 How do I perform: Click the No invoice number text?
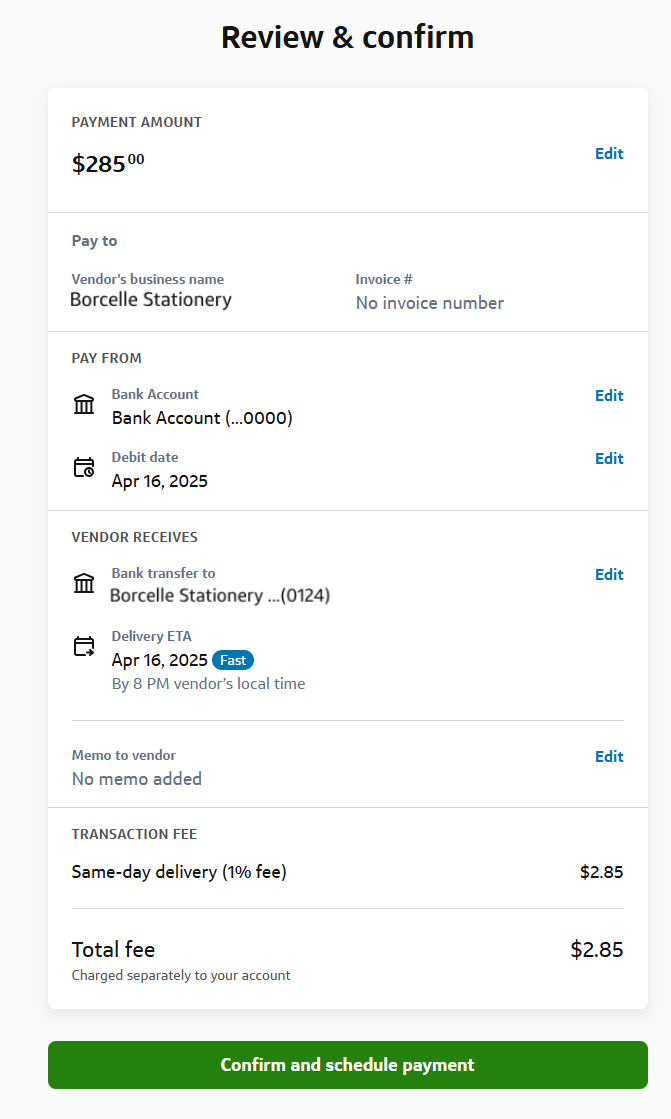tap(430, 303)
